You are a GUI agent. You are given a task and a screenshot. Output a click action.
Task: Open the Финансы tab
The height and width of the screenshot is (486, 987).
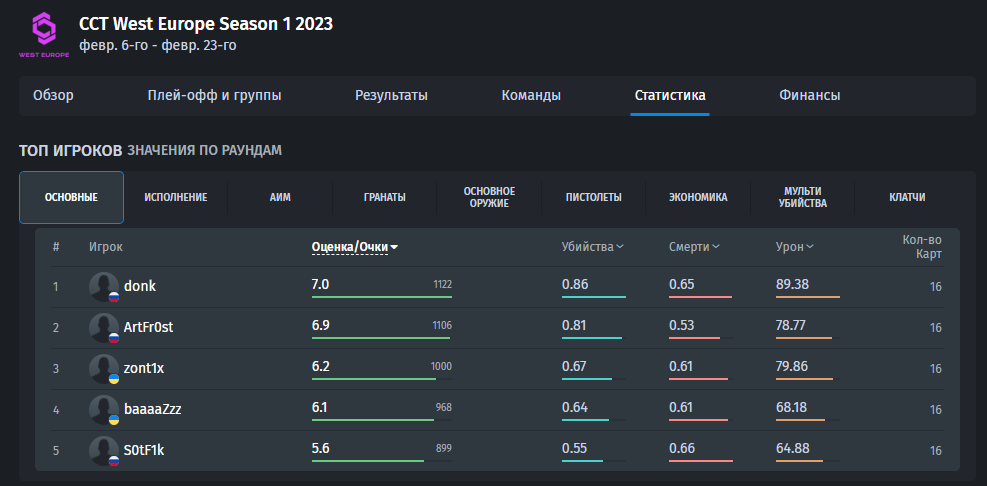click(809, 96)
